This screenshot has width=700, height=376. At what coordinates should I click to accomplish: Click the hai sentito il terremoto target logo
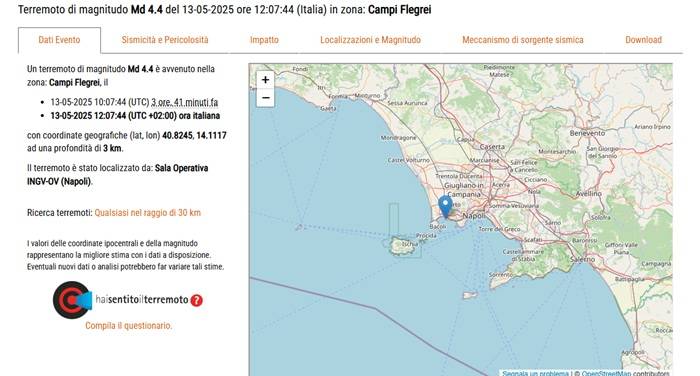72,300
